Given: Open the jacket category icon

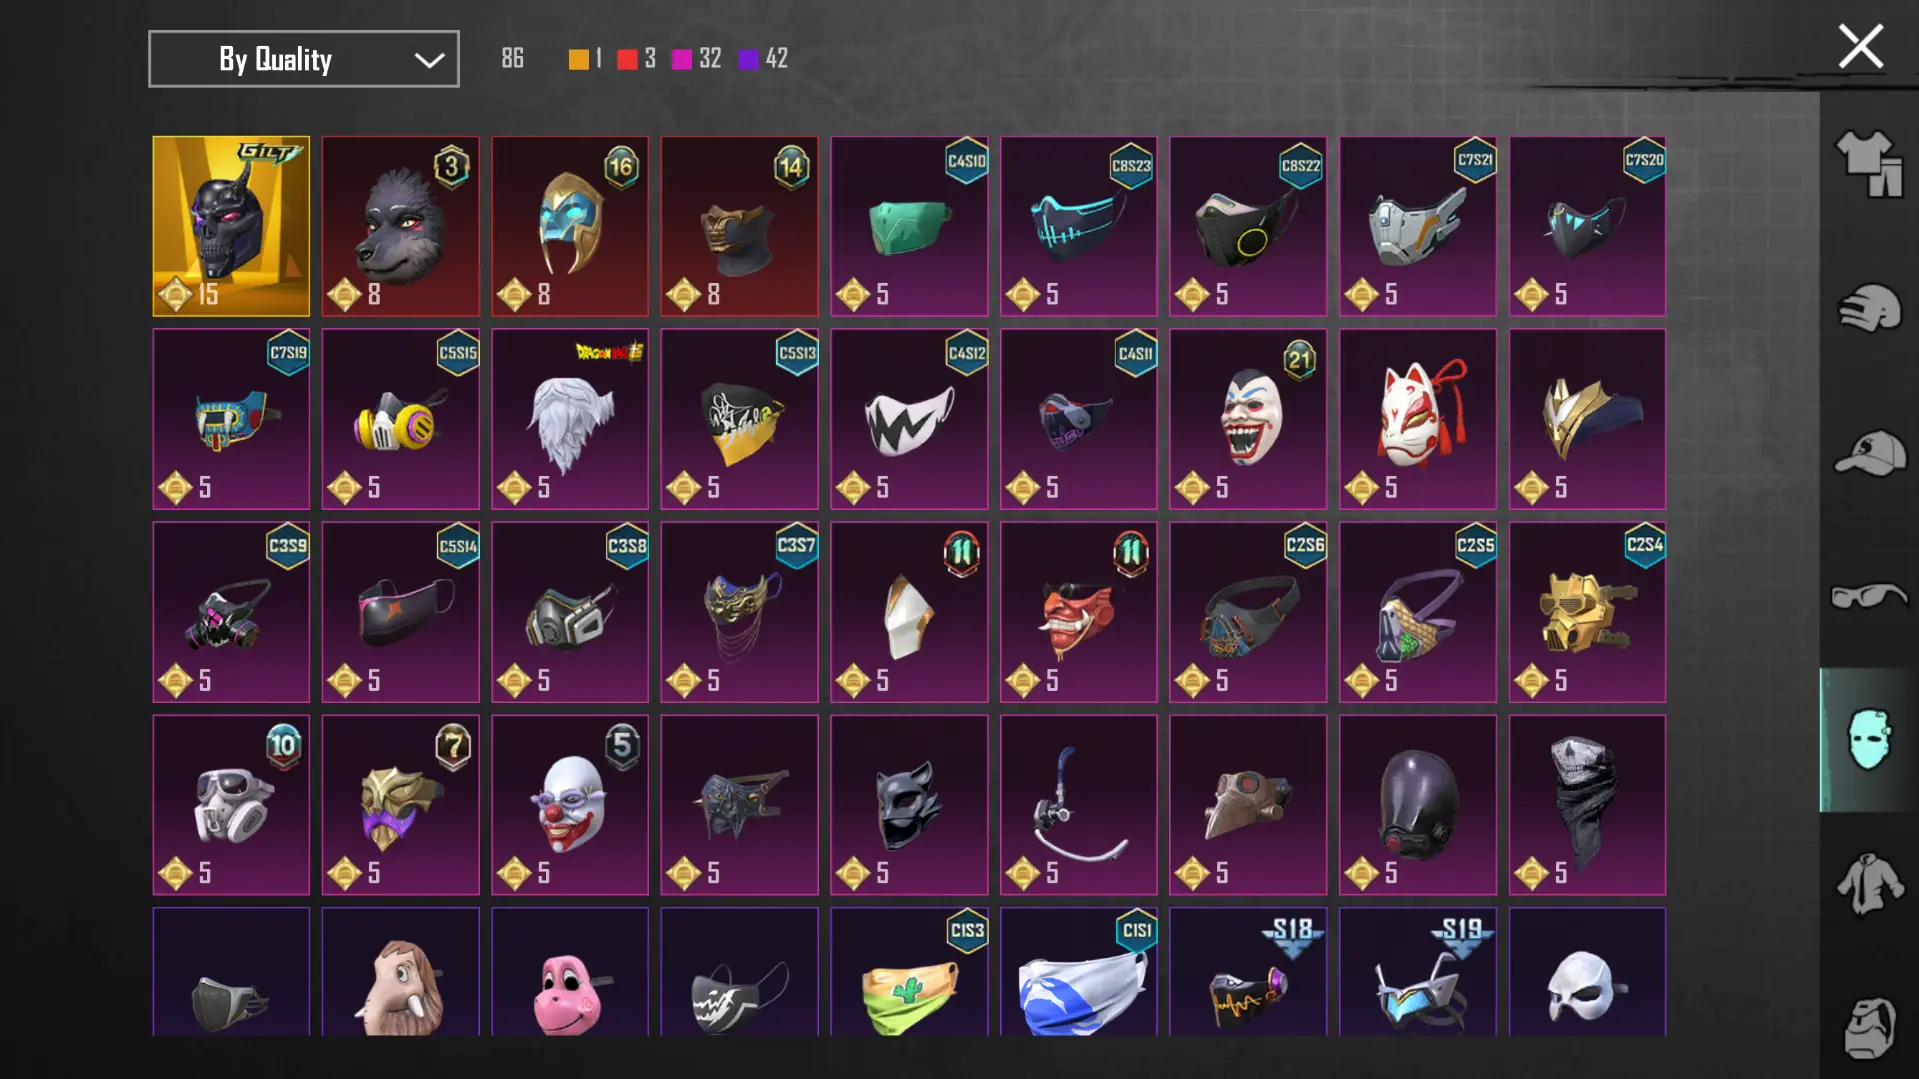Looking at the screenshot, I should click(1868, 884).
